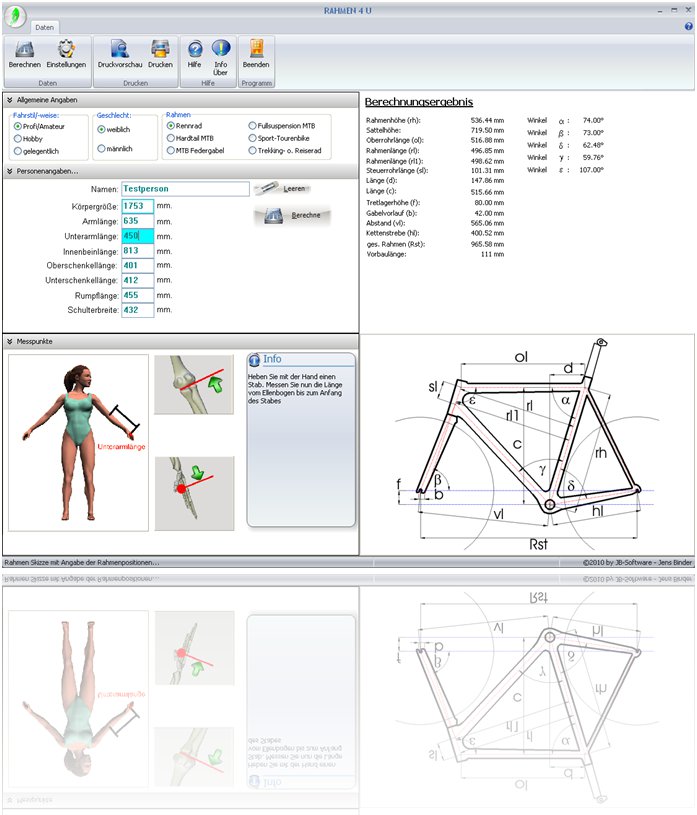The height and width of the screenshot is (815, 697).
Task: Click the Info Über icon
Action: point(221,48)
